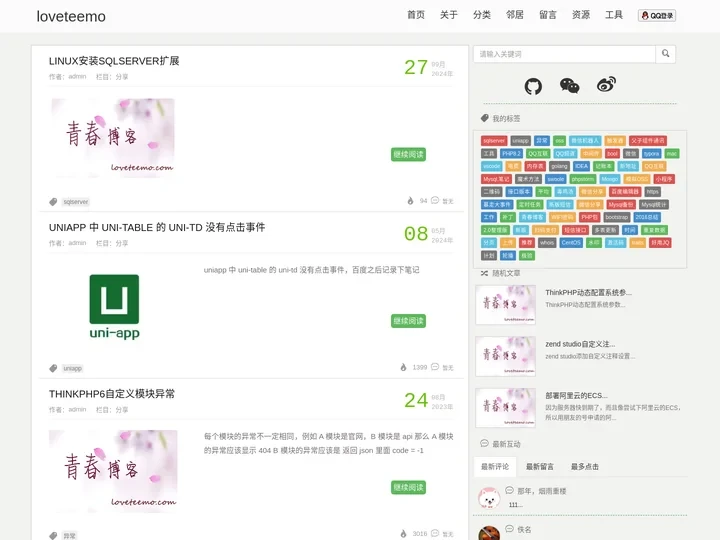The width and height of the screenshot is (720, 540).
Task: Select the IDEA tag
Action: 581,166
